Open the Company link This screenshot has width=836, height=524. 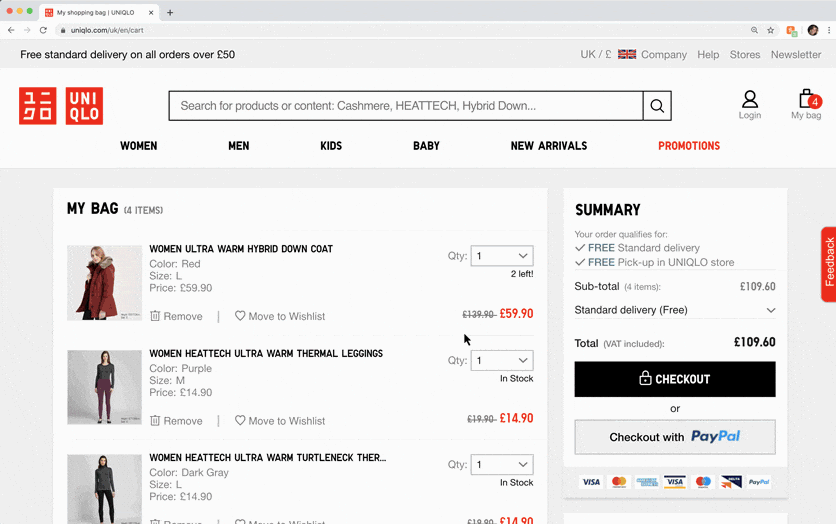664,54
